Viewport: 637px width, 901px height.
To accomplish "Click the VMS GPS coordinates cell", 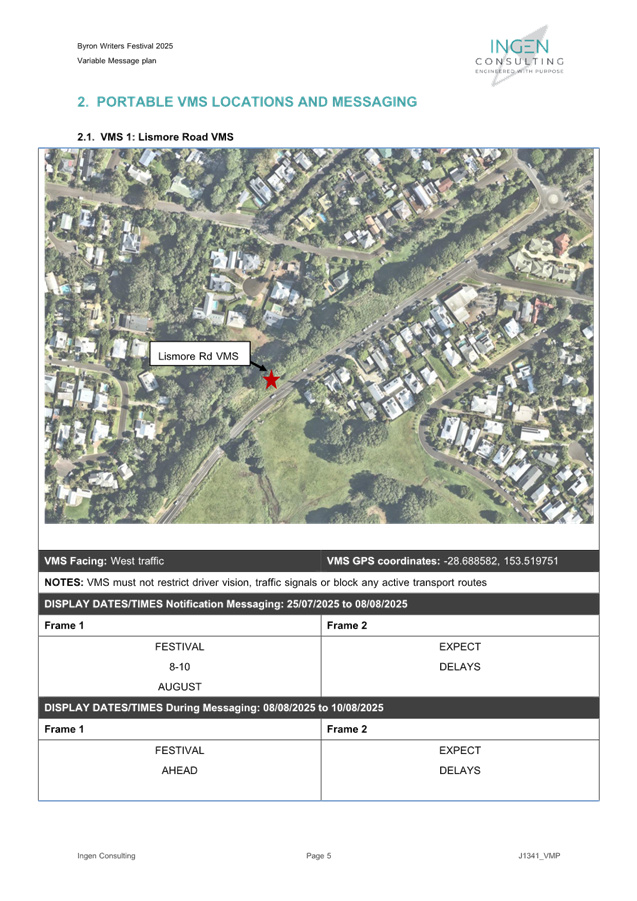I will tap(460, 561).
